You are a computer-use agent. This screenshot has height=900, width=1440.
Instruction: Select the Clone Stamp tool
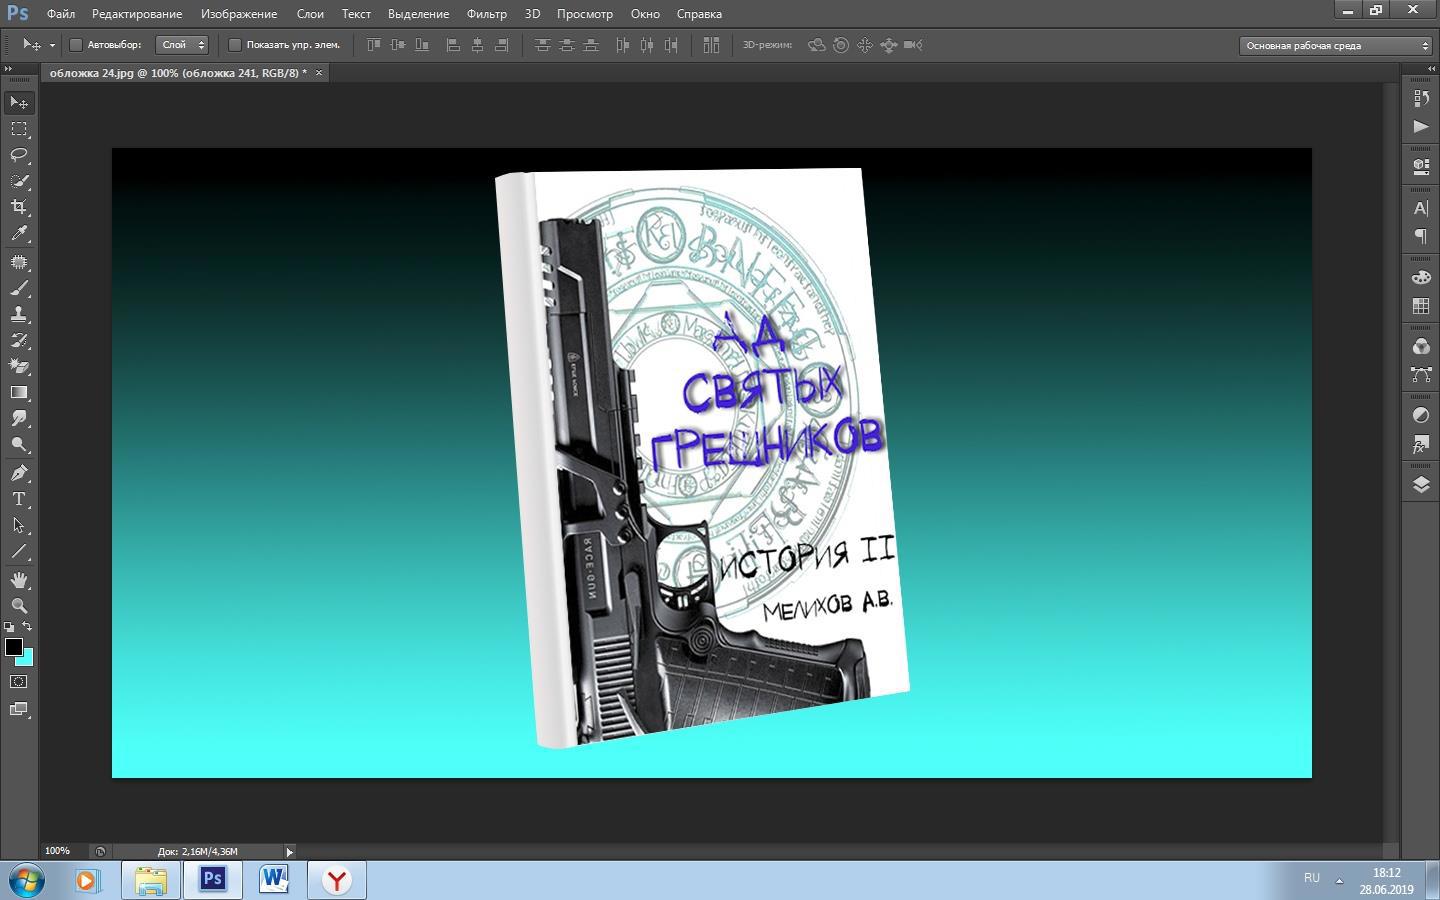pyautogui.click(x=19, y=314)
